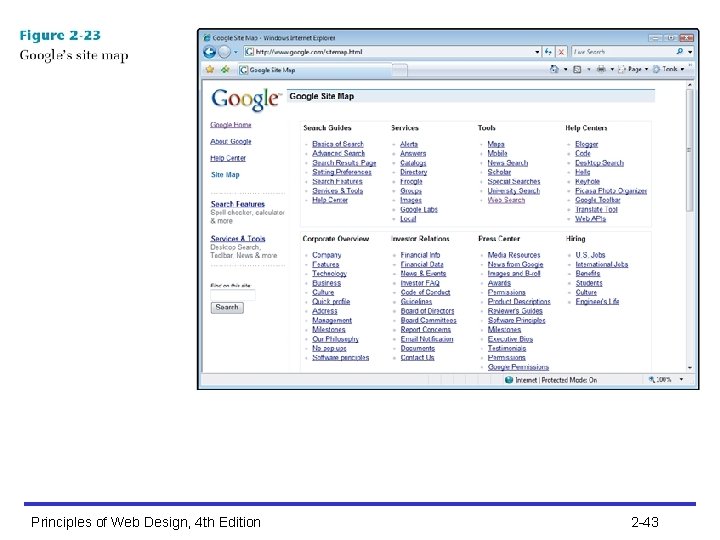
Task: Click the Home toolbar icon
Action: click(554, 69)
